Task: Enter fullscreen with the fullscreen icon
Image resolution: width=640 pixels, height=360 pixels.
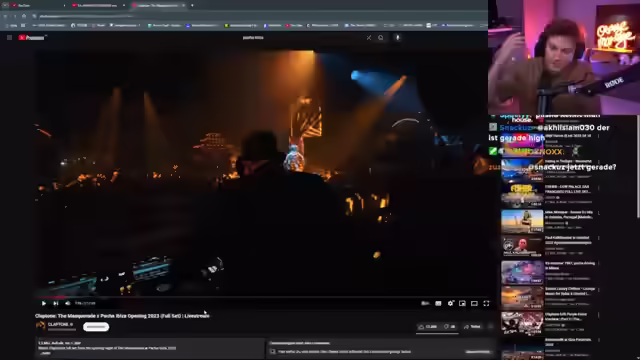Action: 486,303
